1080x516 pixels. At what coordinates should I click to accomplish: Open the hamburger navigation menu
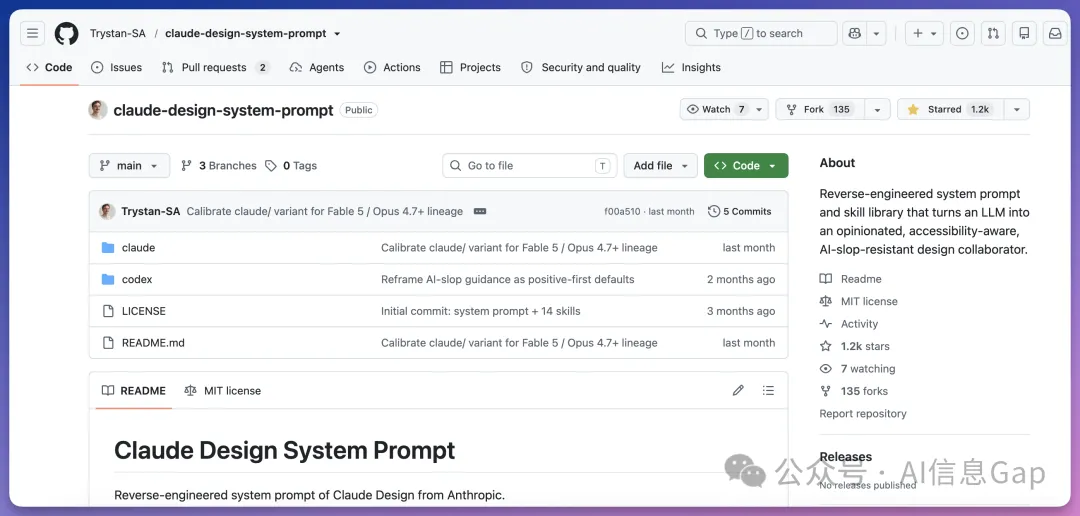coord(32,33)
